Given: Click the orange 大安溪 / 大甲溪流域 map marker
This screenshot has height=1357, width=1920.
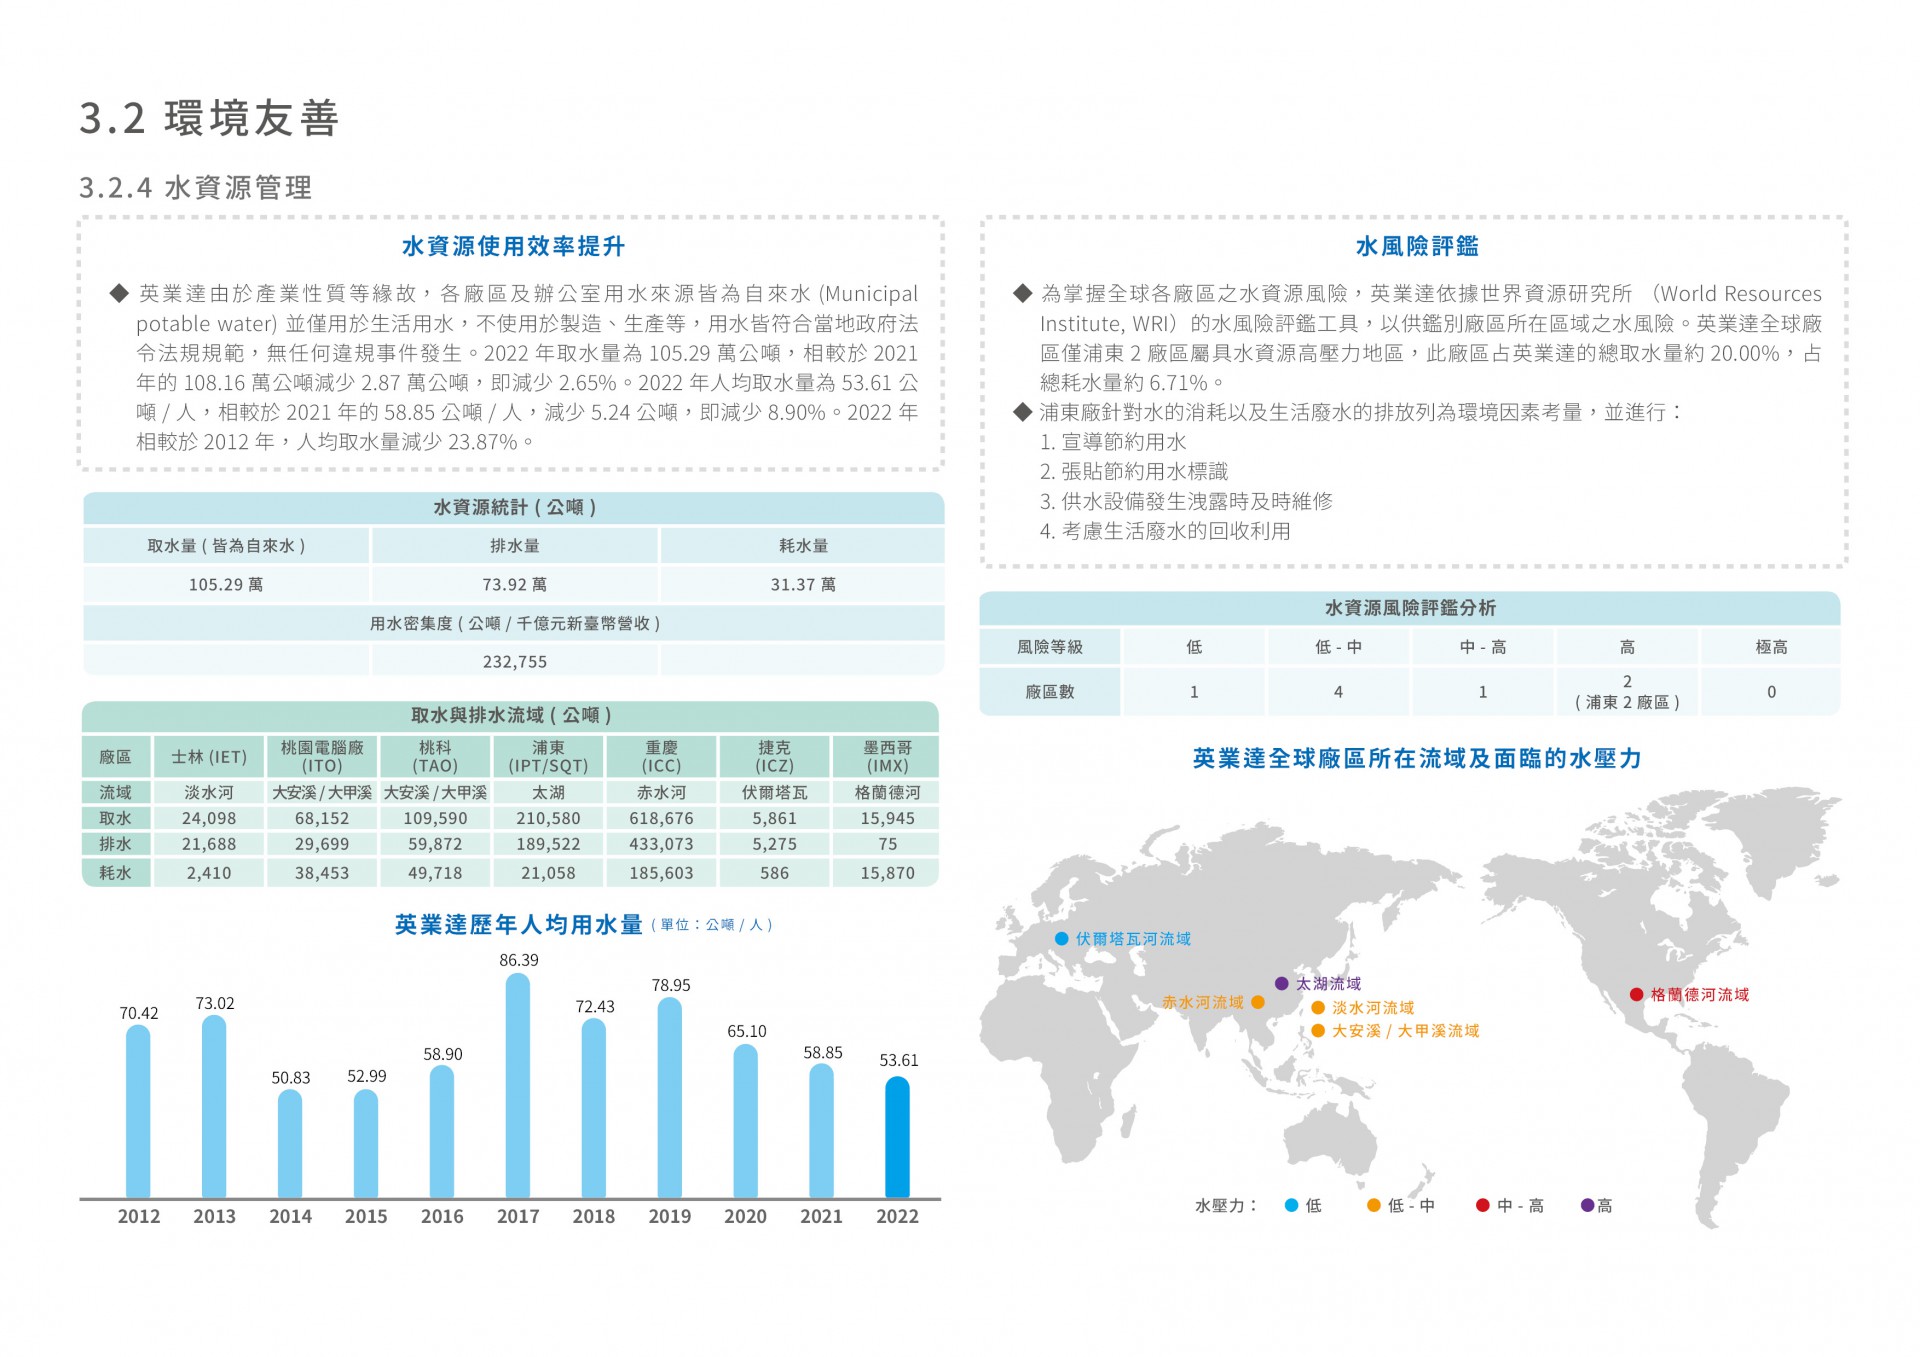Looking at the screenshot, I should click(x=1318, y=1031).
